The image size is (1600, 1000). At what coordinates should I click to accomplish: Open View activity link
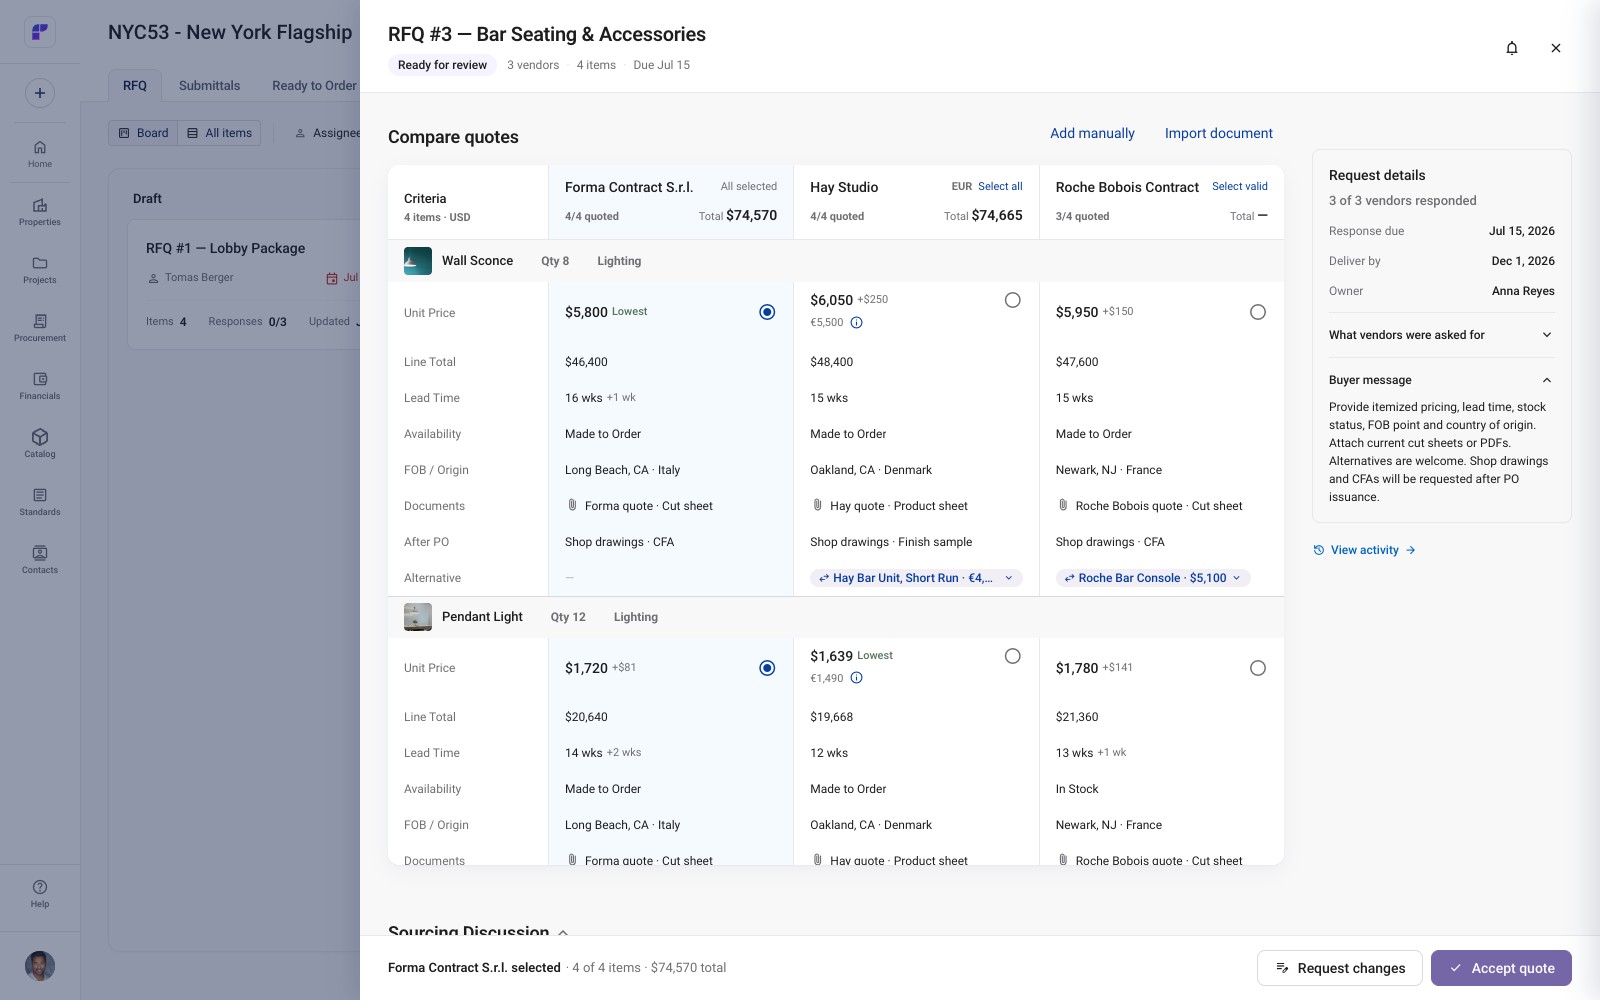pos(1364,550)
